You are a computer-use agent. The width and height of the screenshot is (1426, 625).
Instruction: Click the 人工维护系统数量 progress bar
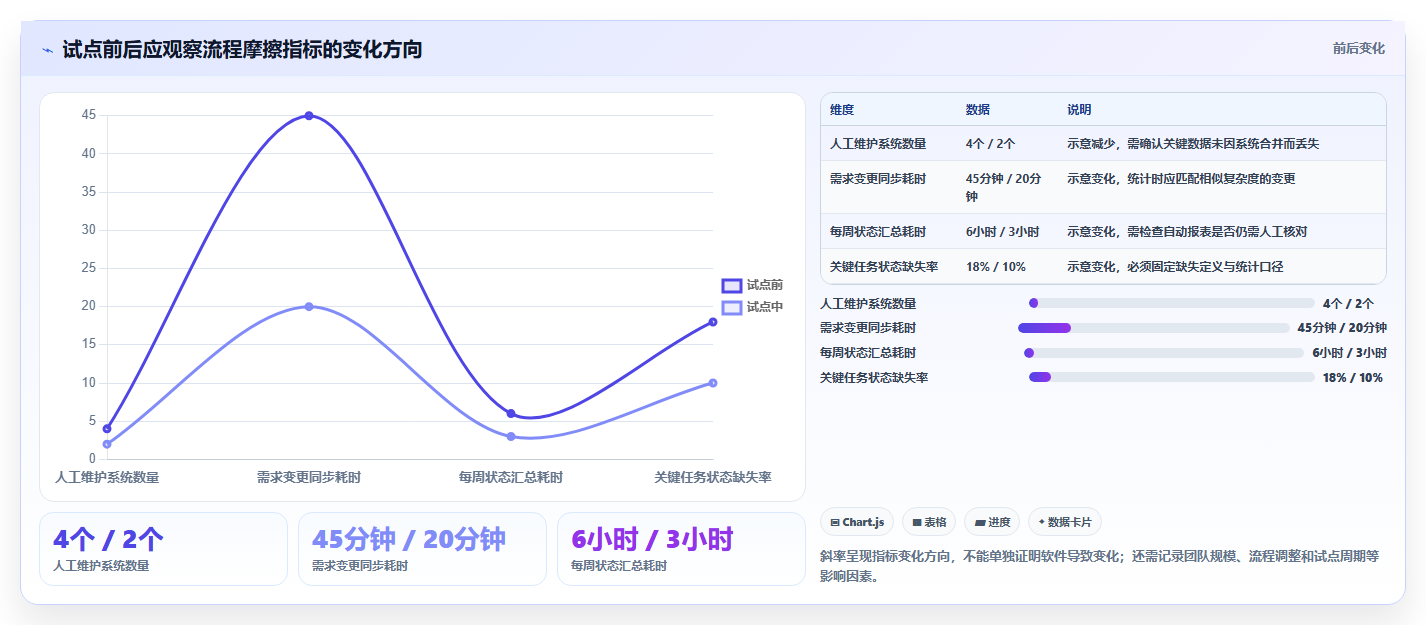click(x=1171, y=303)
